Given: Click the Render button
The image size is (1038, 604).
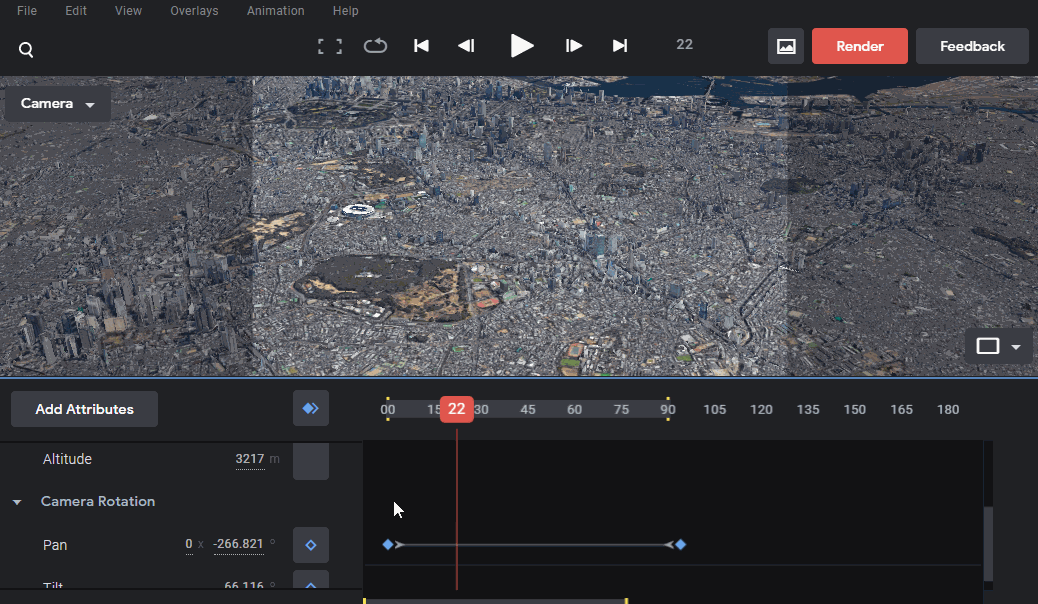Looking at the screenshot, I should pyautogui.click(x=860, y=46).
